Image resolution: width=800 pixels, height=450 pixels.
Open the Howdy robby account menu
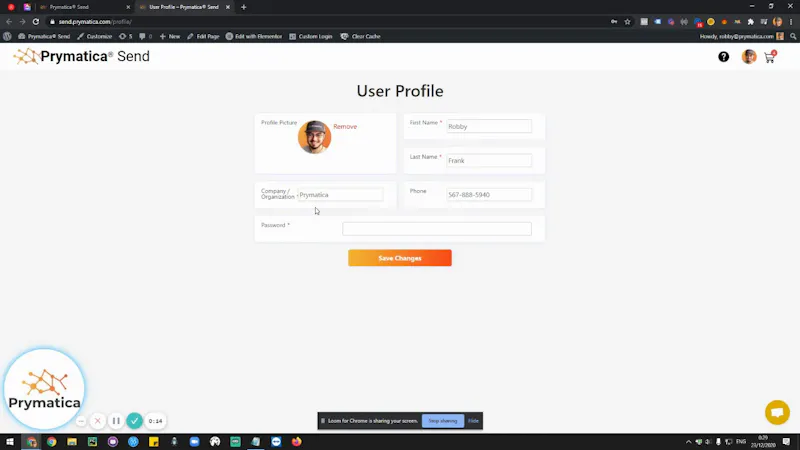point(741,36)
